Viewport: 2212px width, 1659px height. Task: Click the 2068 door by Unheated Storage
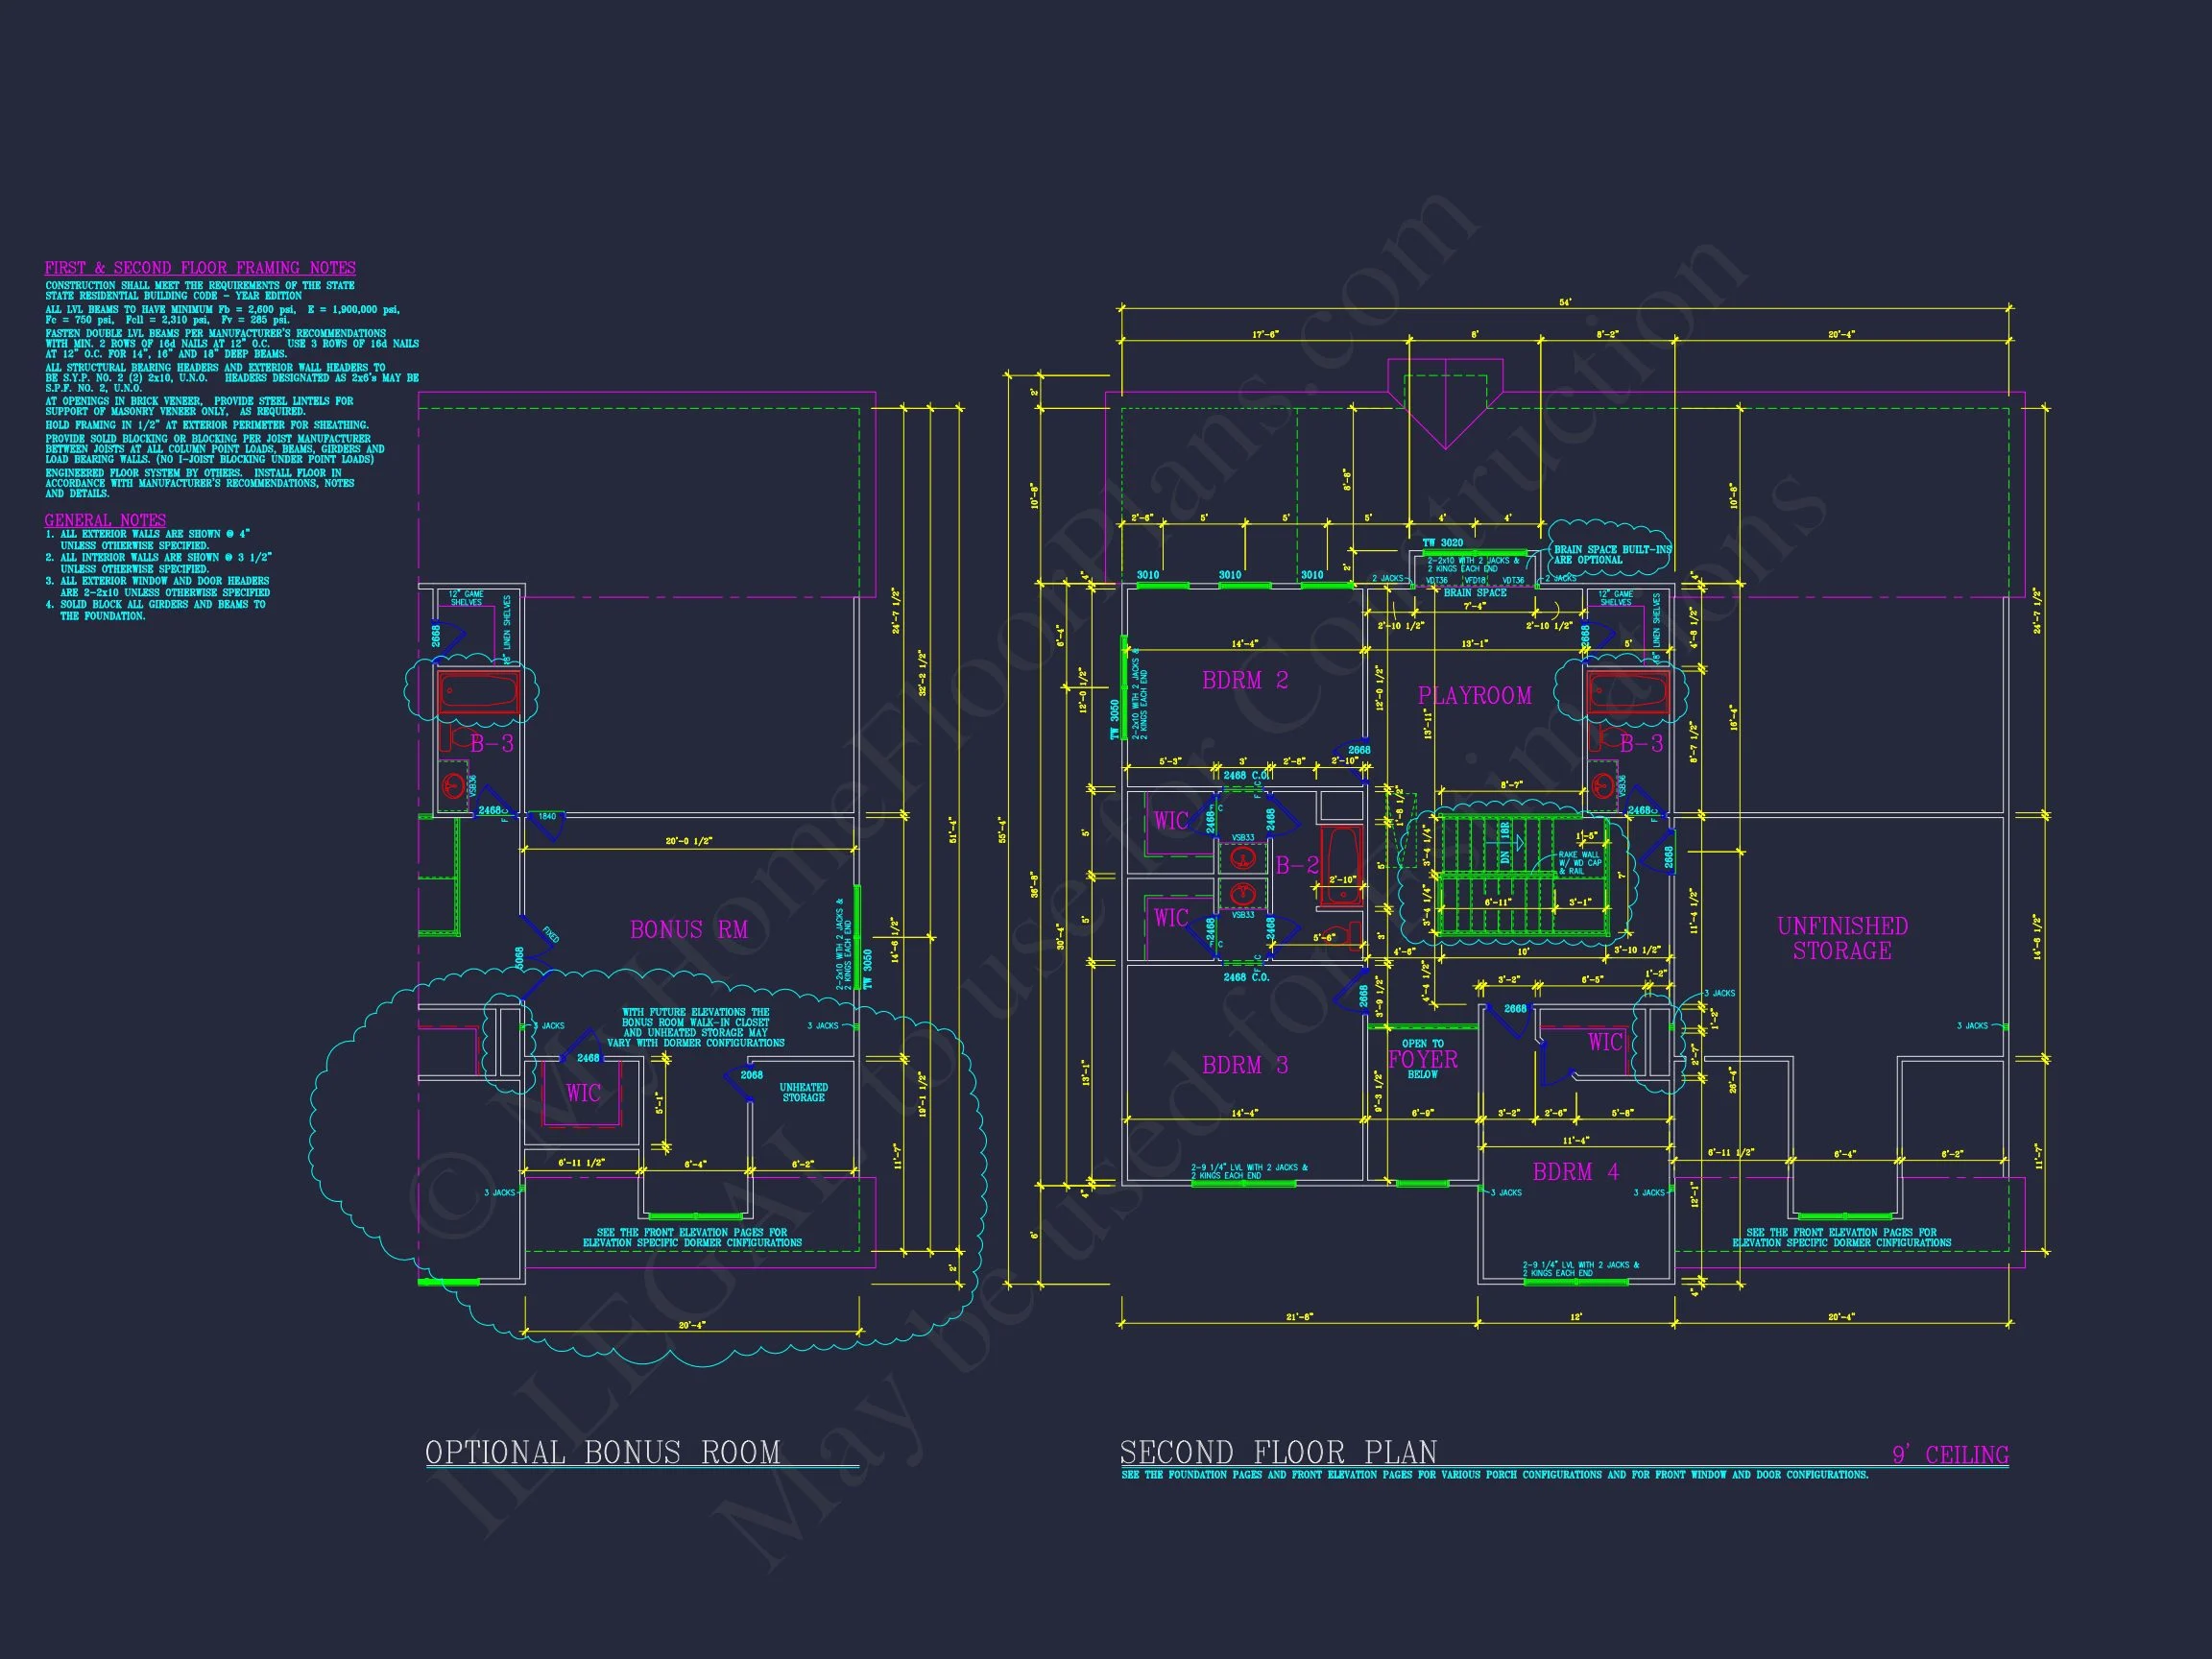pos(748,1078)
